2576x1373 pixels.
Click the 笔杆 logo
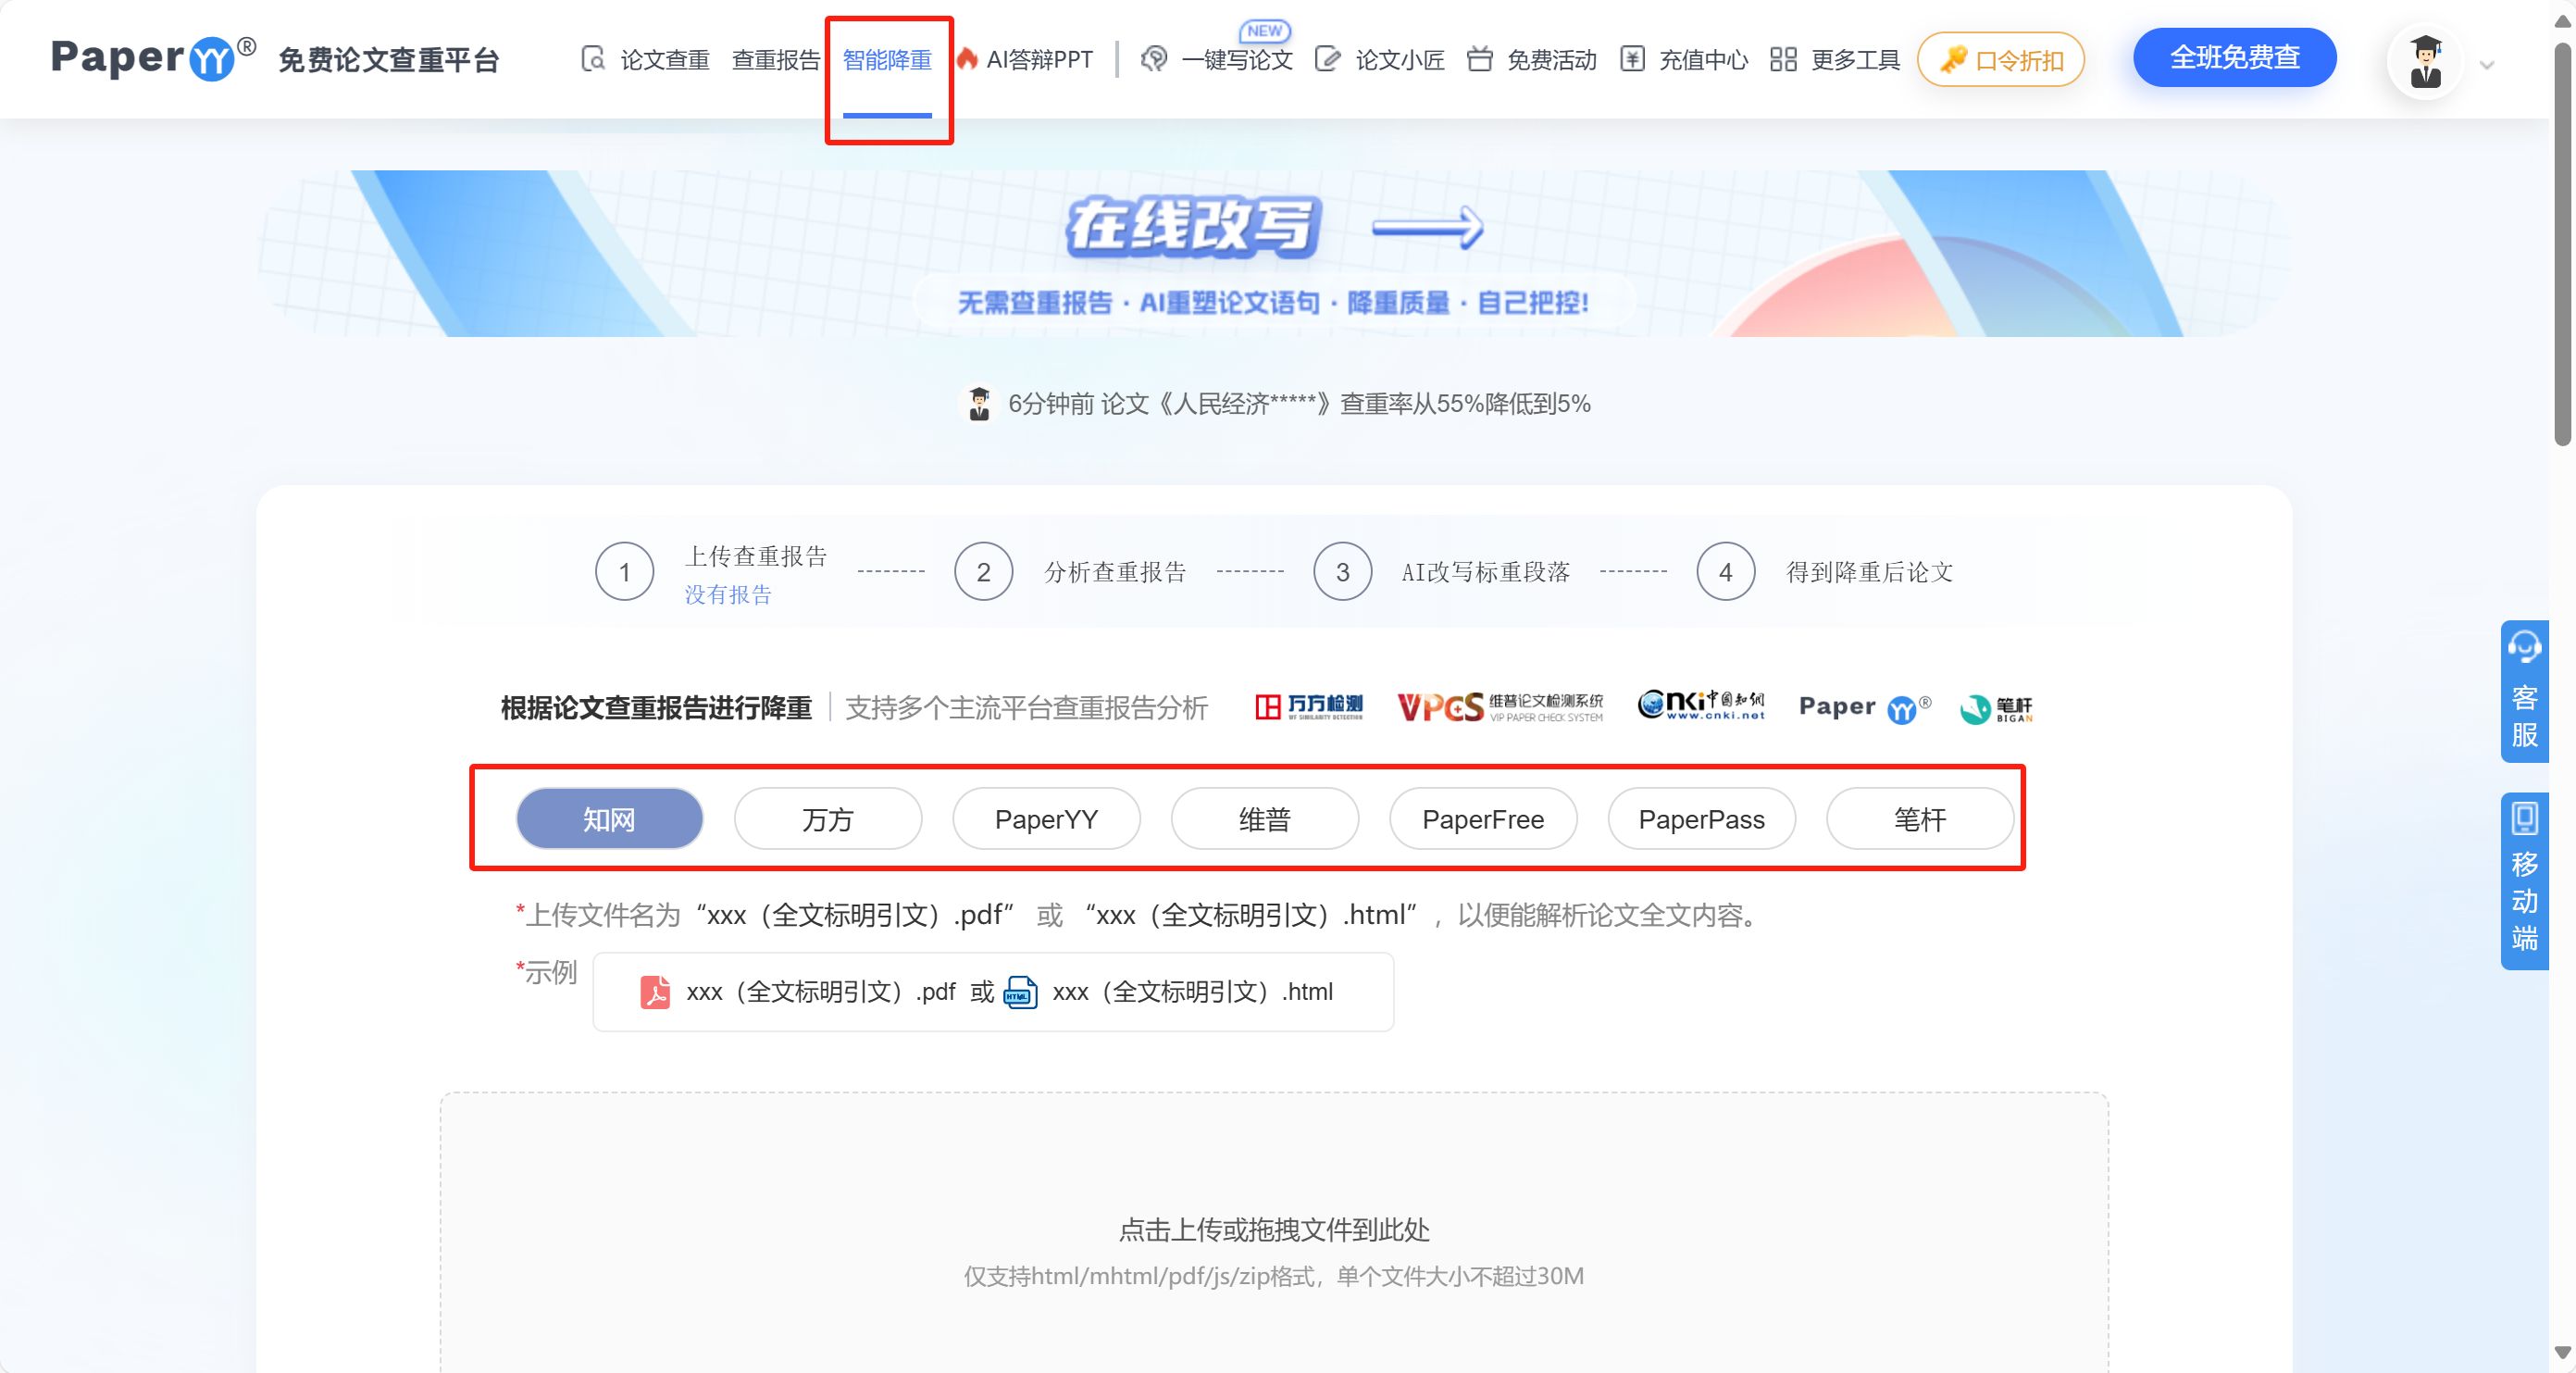coord(1996,709)
